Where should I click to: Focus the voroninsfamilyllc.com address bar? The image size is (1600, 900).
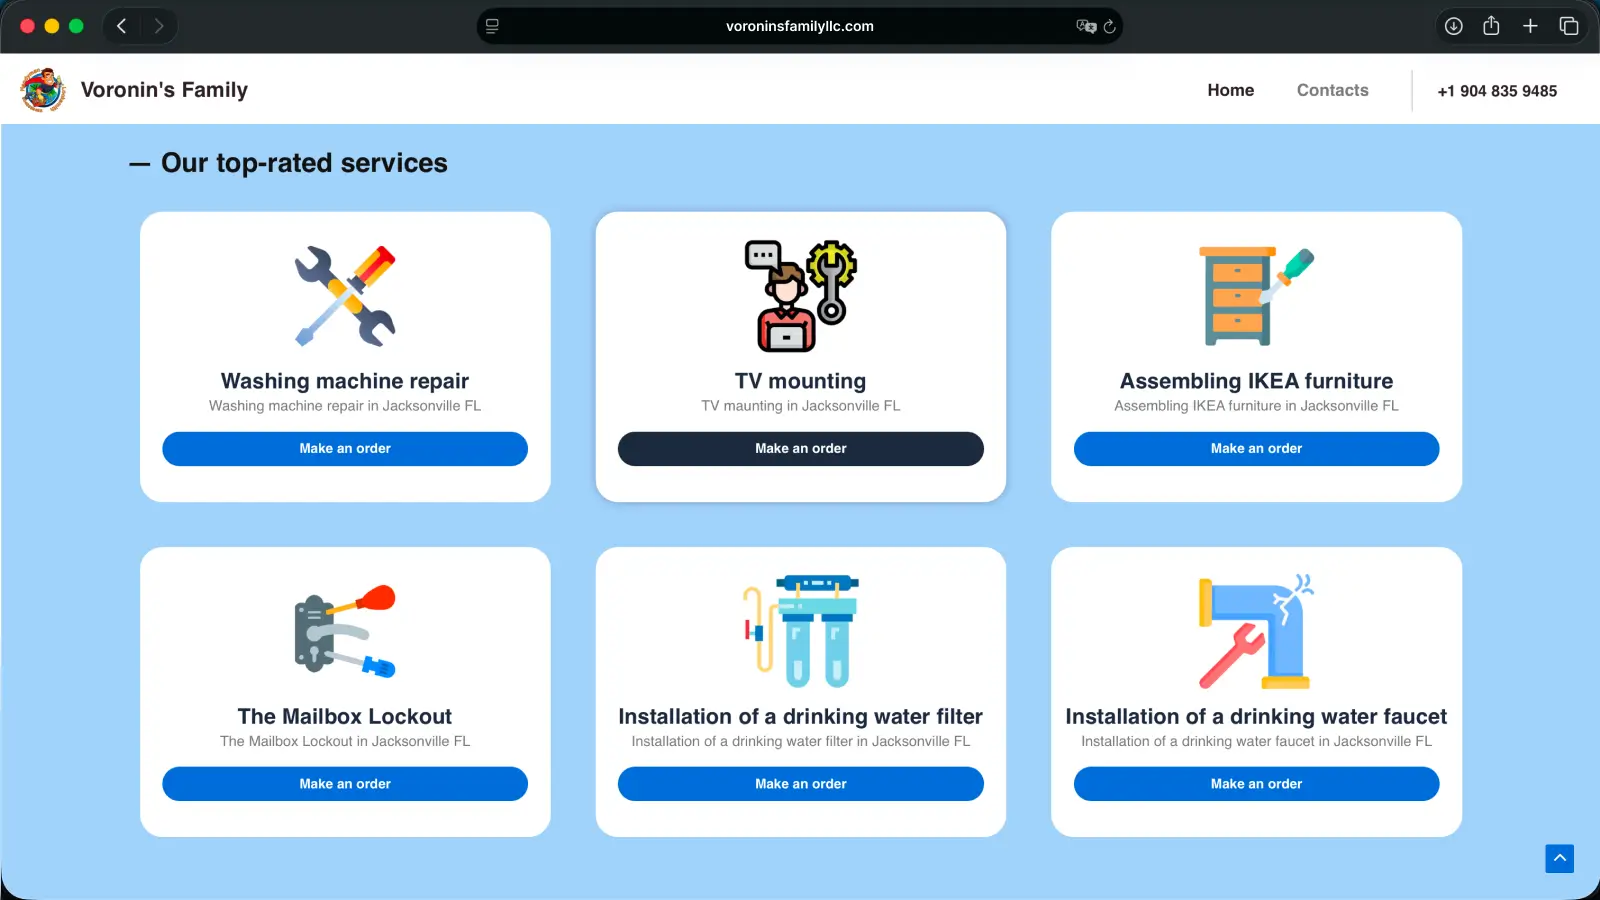800,26
